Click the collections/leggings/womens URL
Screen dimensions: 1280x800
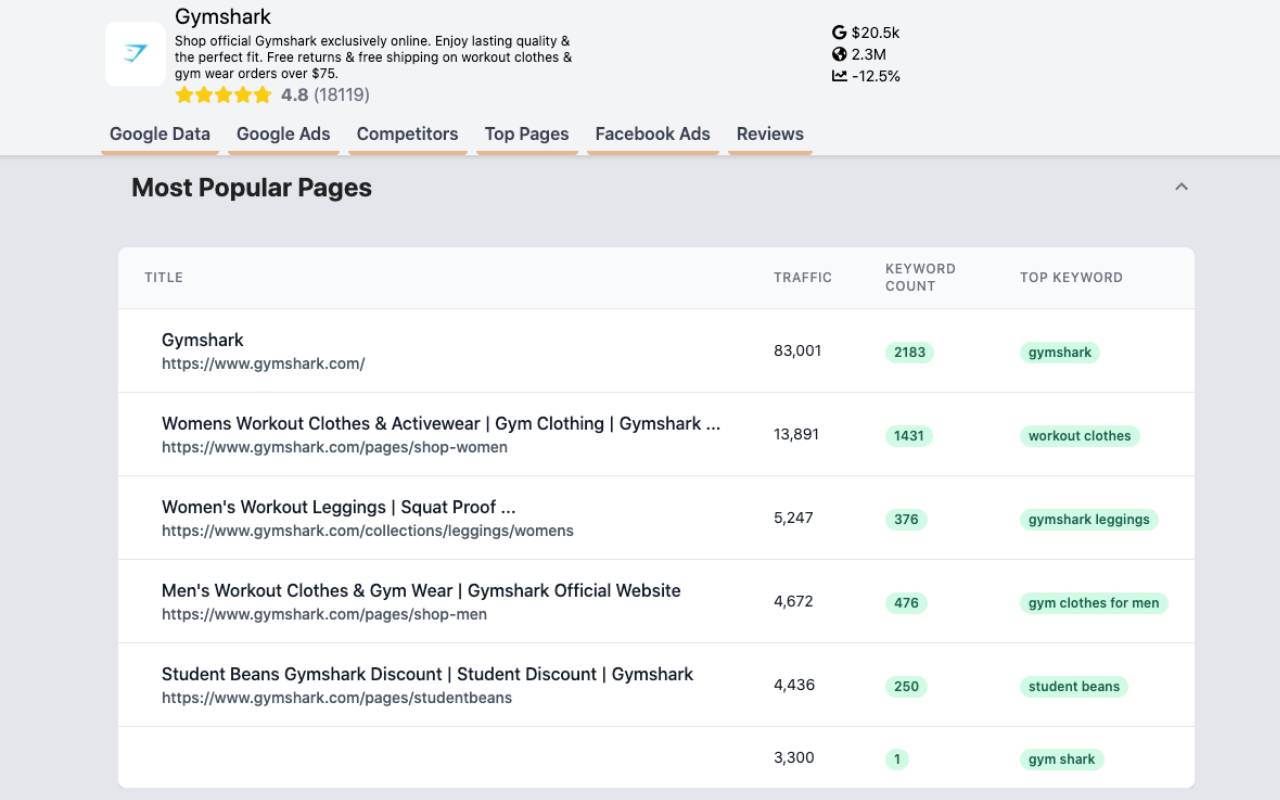(368, 531)
